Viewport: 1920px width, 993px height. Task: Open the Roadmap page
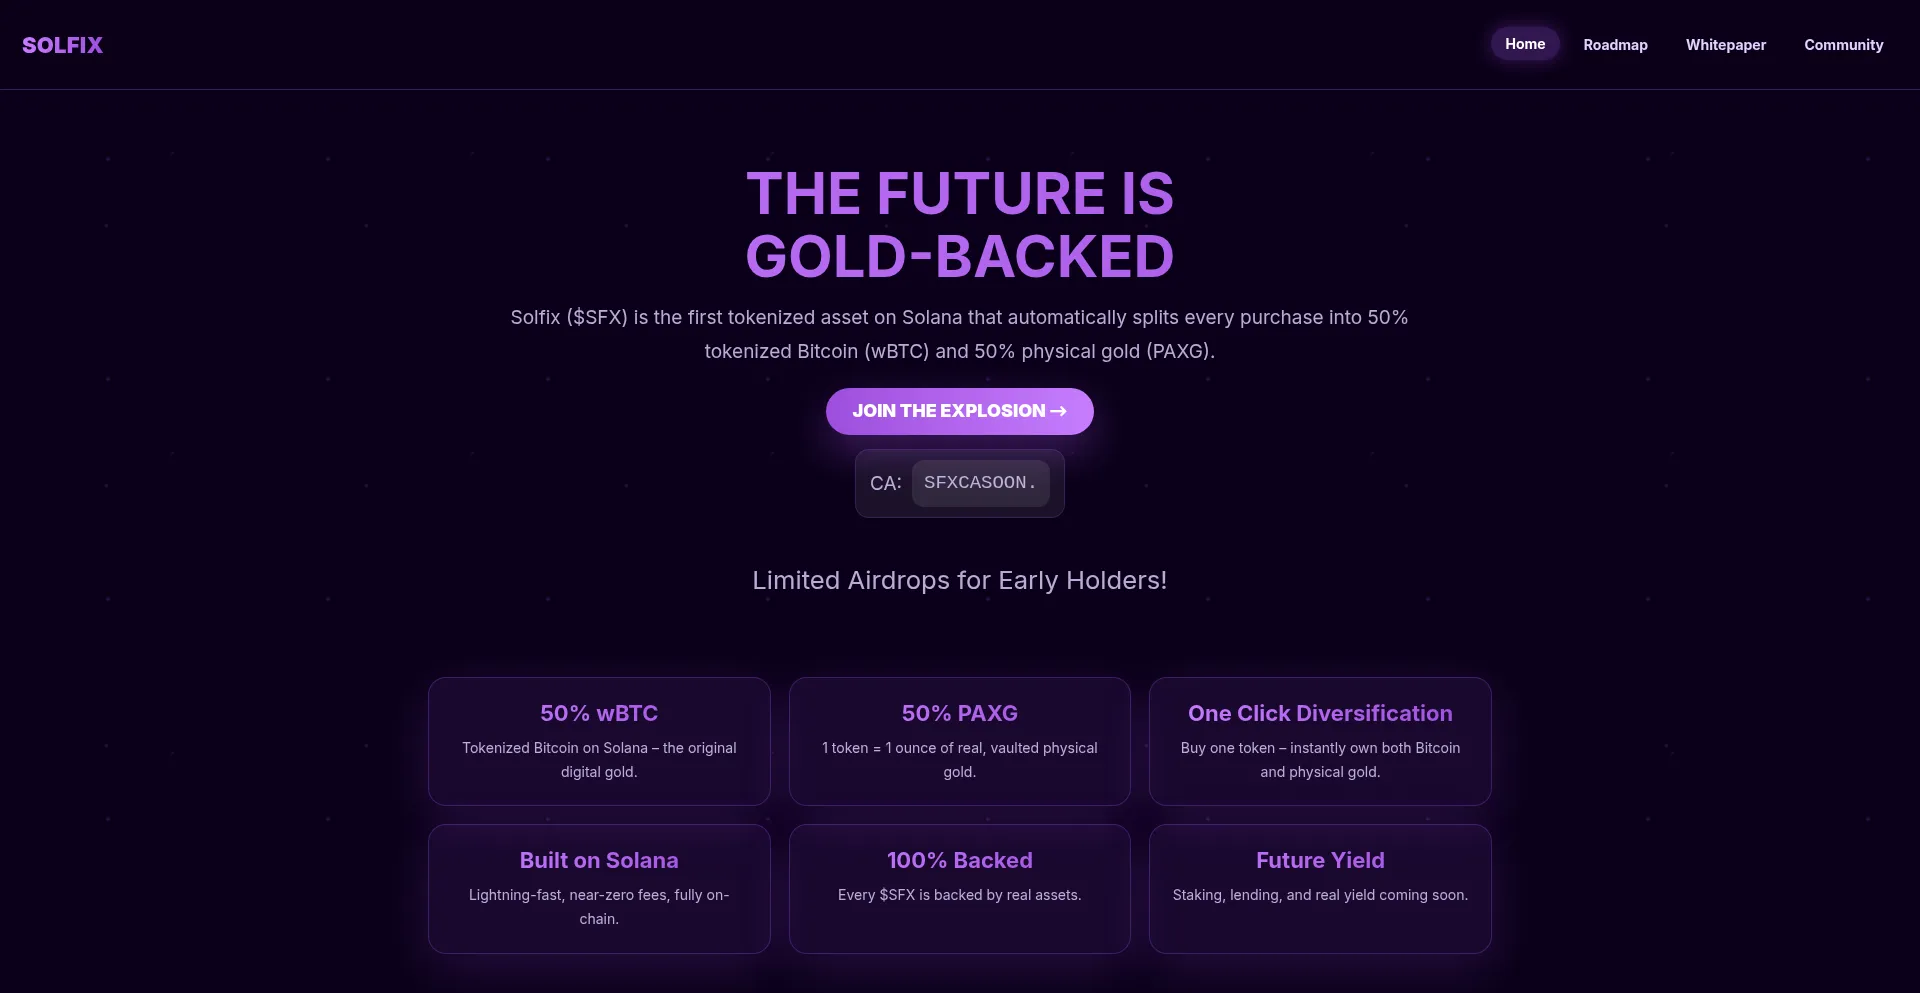pyautogui.click(x=1615, y=44)
